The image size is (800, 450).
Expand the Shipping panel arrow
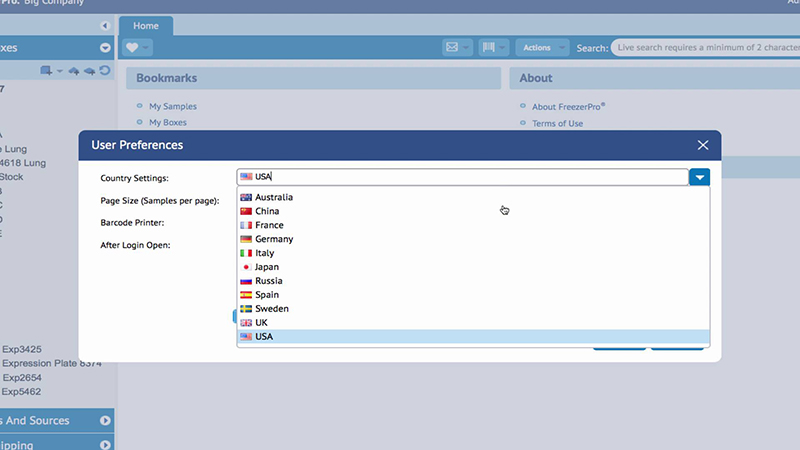105,444
